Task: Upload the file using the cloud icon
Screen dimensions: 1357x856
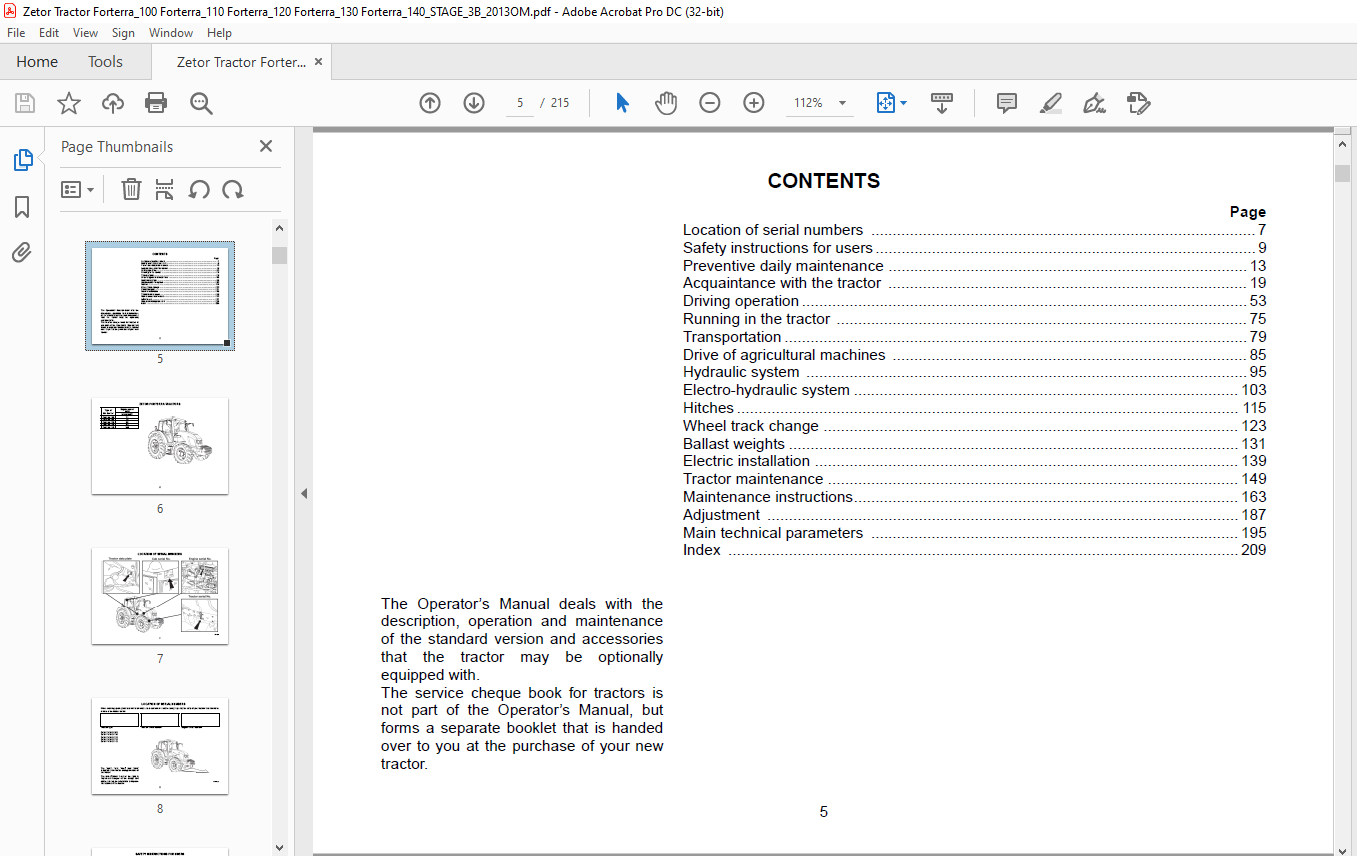Action: (x=113, y=103)
